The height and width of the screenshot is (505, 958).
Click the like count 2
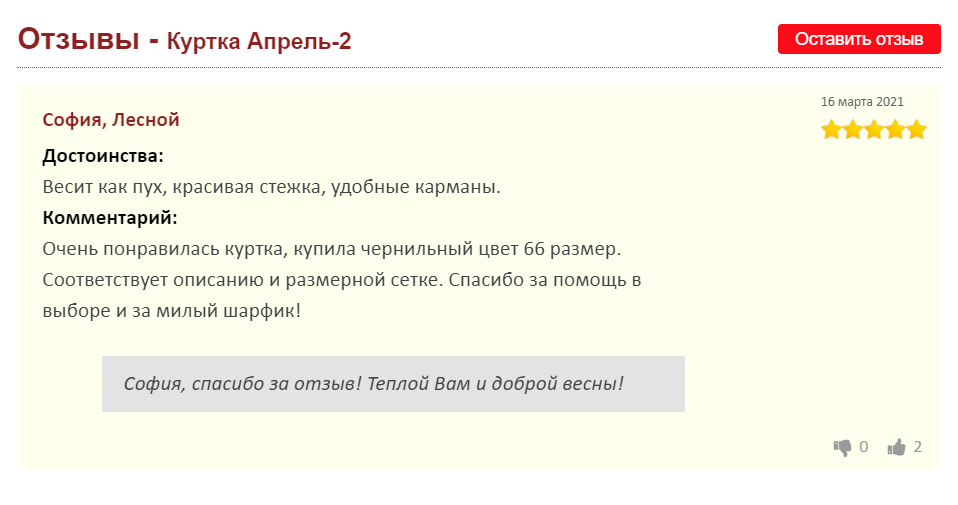tap(918, 447)
